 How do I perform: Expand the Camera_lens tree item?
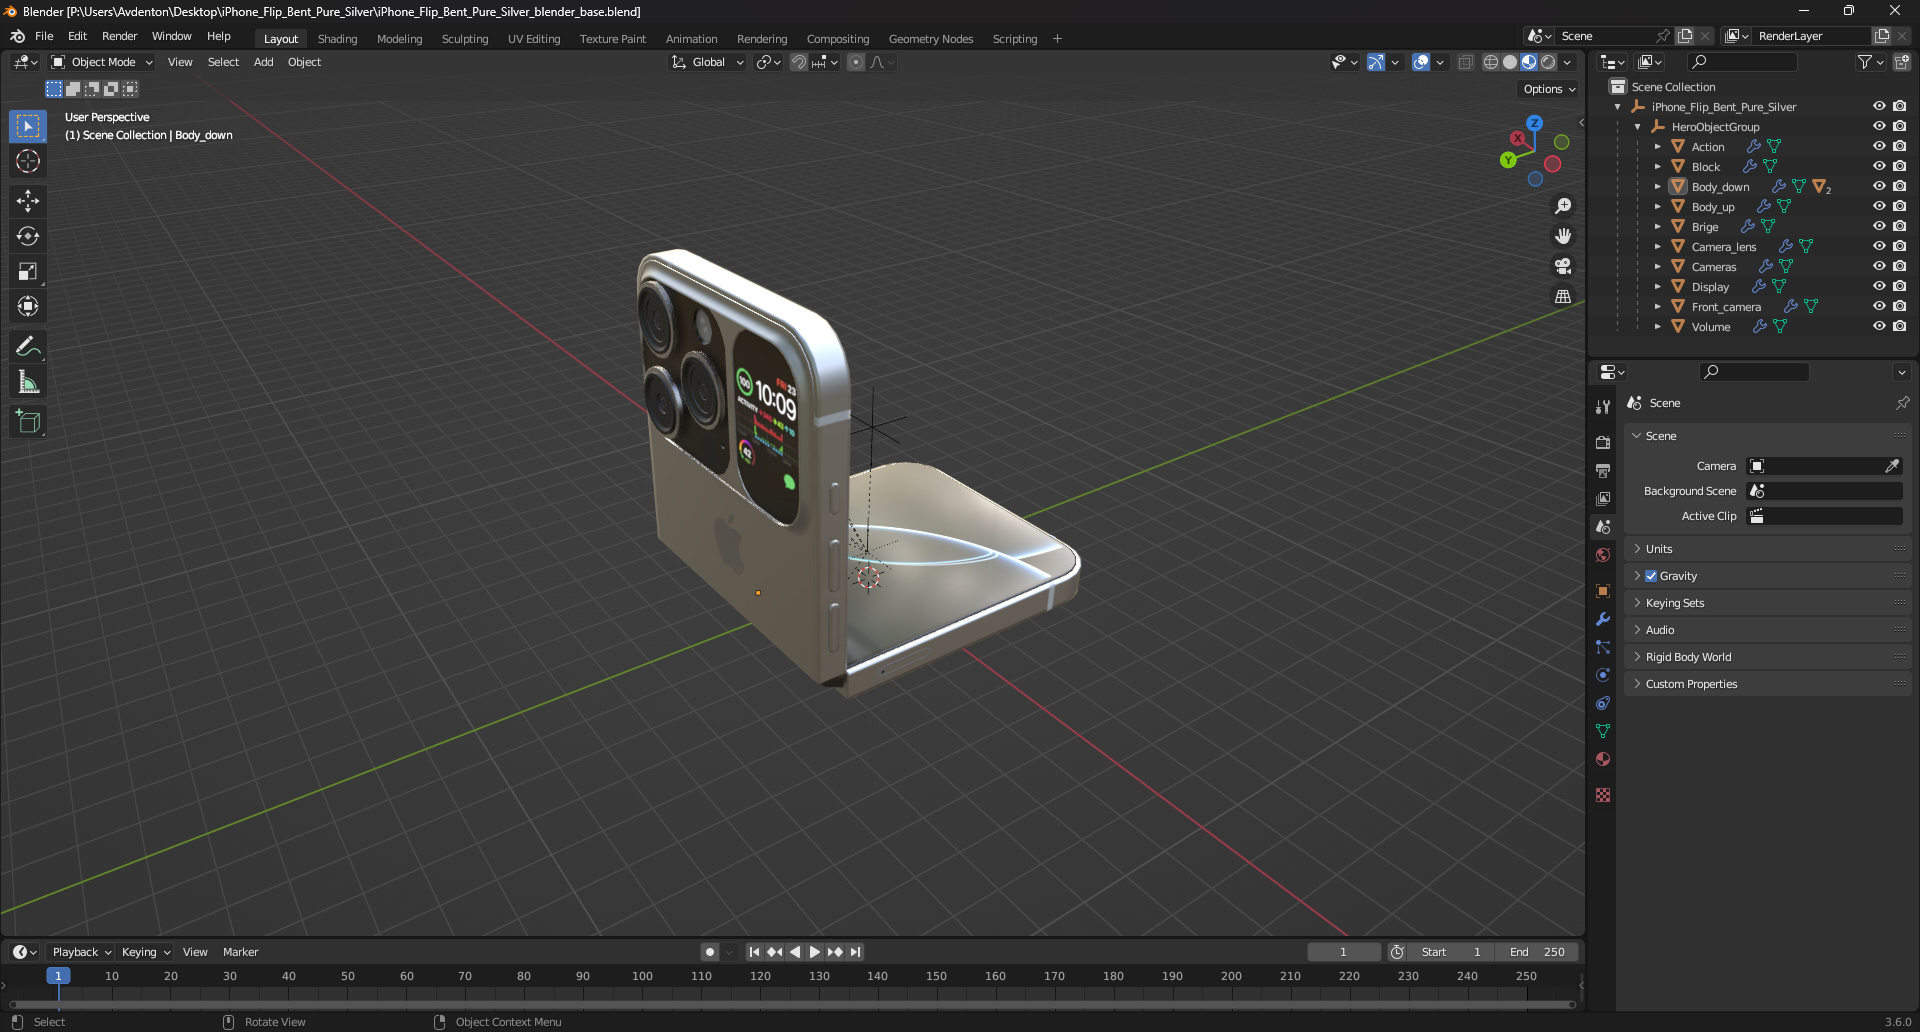click(x=1657, y=247)
